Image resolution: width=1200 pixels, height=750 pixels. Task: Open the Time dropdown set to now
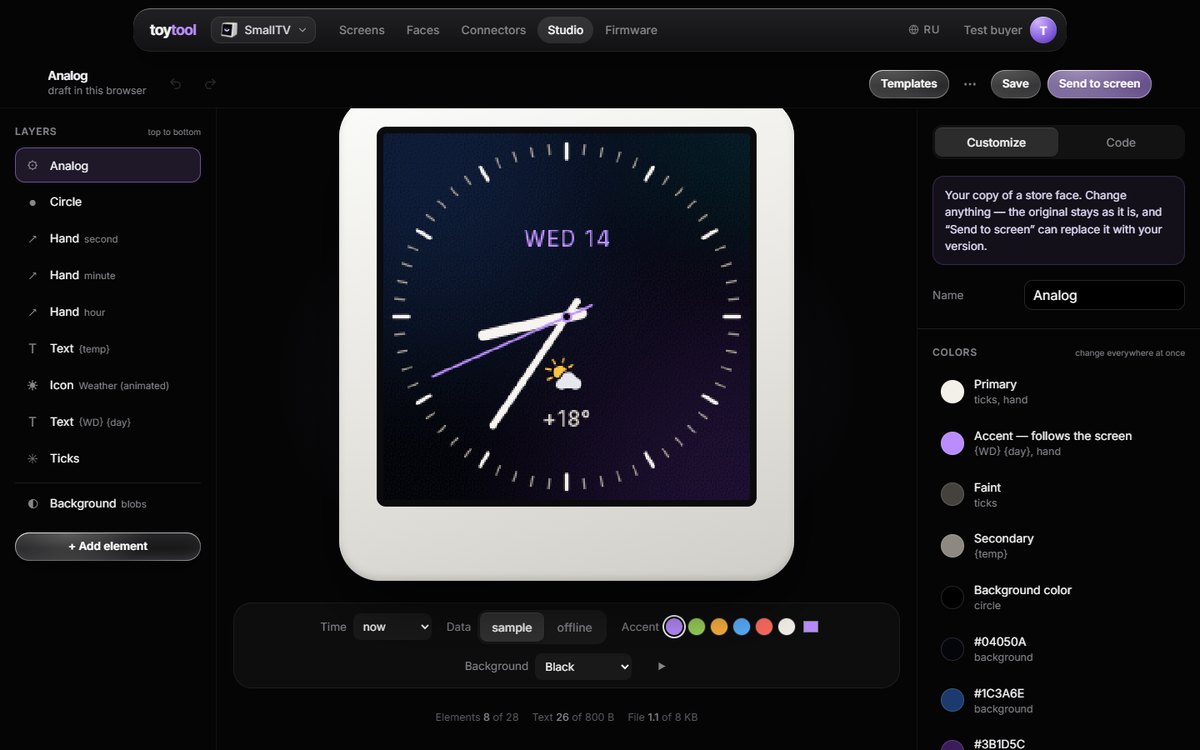point(392,627)
